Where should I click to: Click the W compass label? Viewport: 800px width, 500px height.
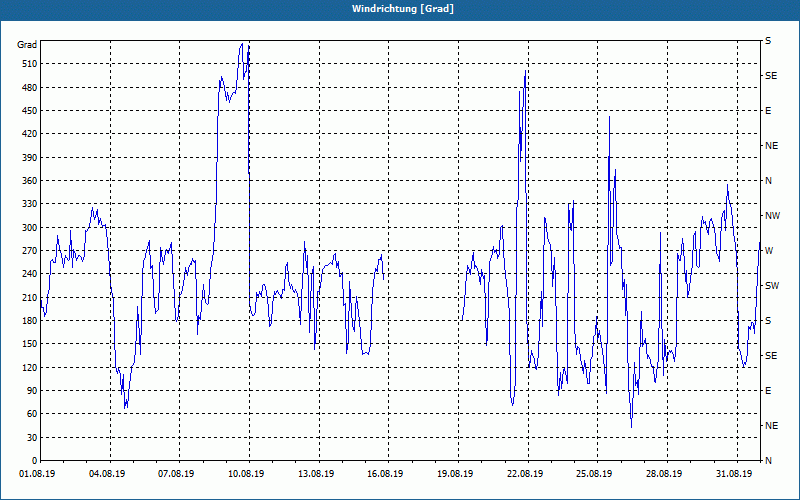tap(769, 251)
